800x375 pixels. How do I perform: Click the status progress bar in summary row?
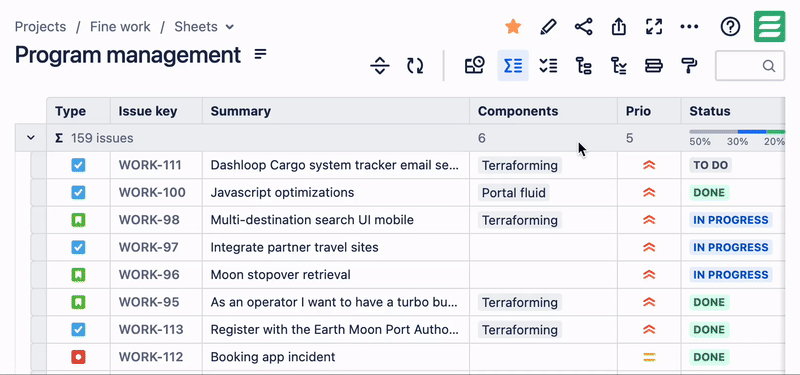pos(737,132)
